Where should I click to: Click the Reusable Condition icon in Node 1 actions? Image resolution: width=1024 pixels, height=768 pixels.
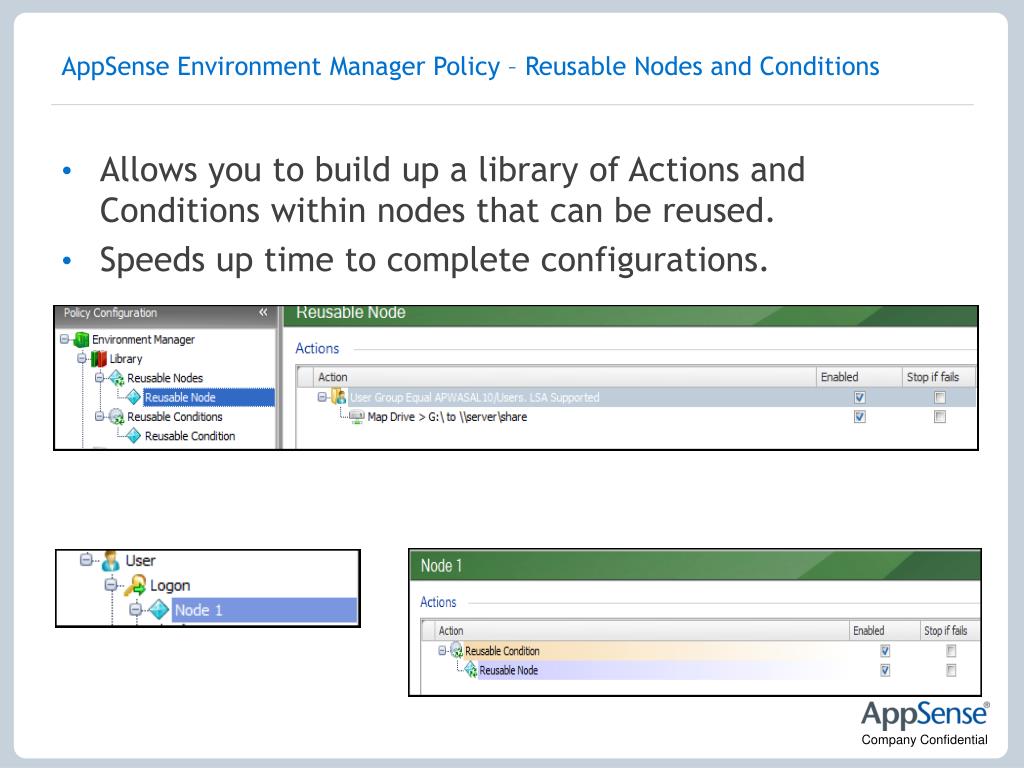[x=456, y=650]
